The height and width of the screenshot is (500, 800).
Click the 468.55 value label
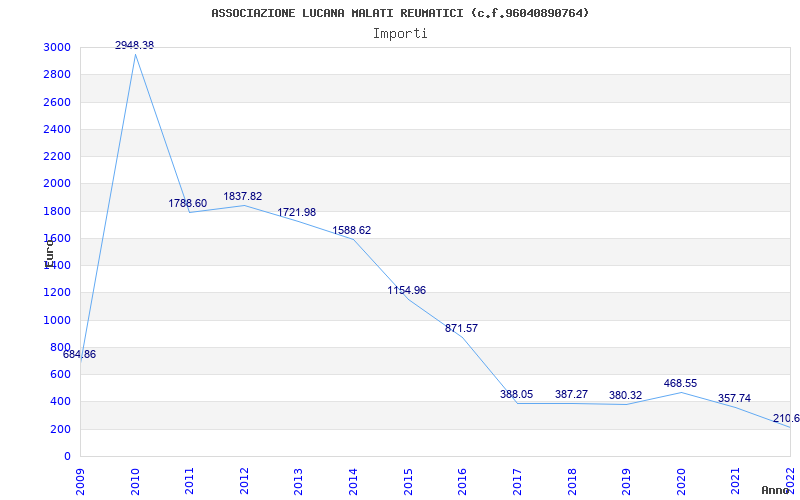point(680,384)
